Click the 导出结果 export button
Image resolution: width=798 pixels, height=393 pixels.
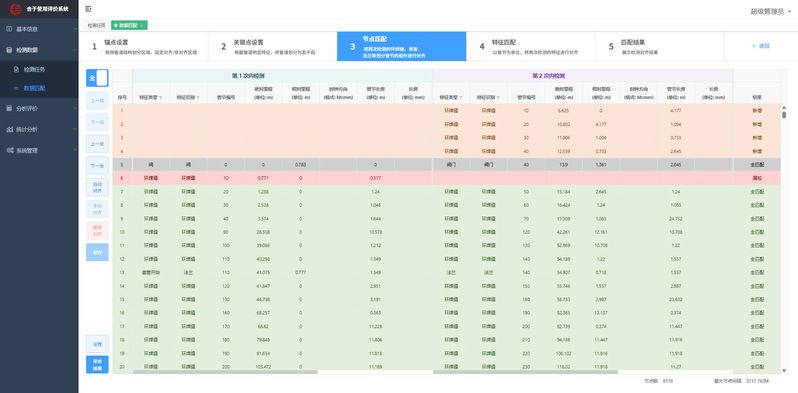97,364
